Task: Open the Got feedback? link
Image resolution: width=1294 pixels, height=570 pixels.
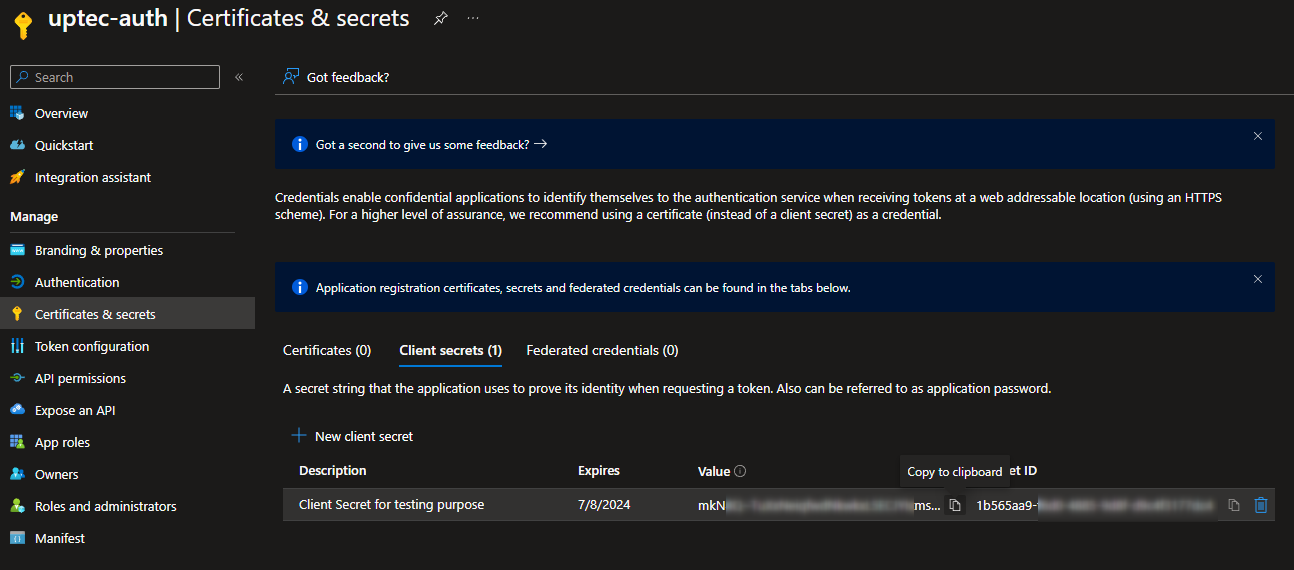Action: 337,77
